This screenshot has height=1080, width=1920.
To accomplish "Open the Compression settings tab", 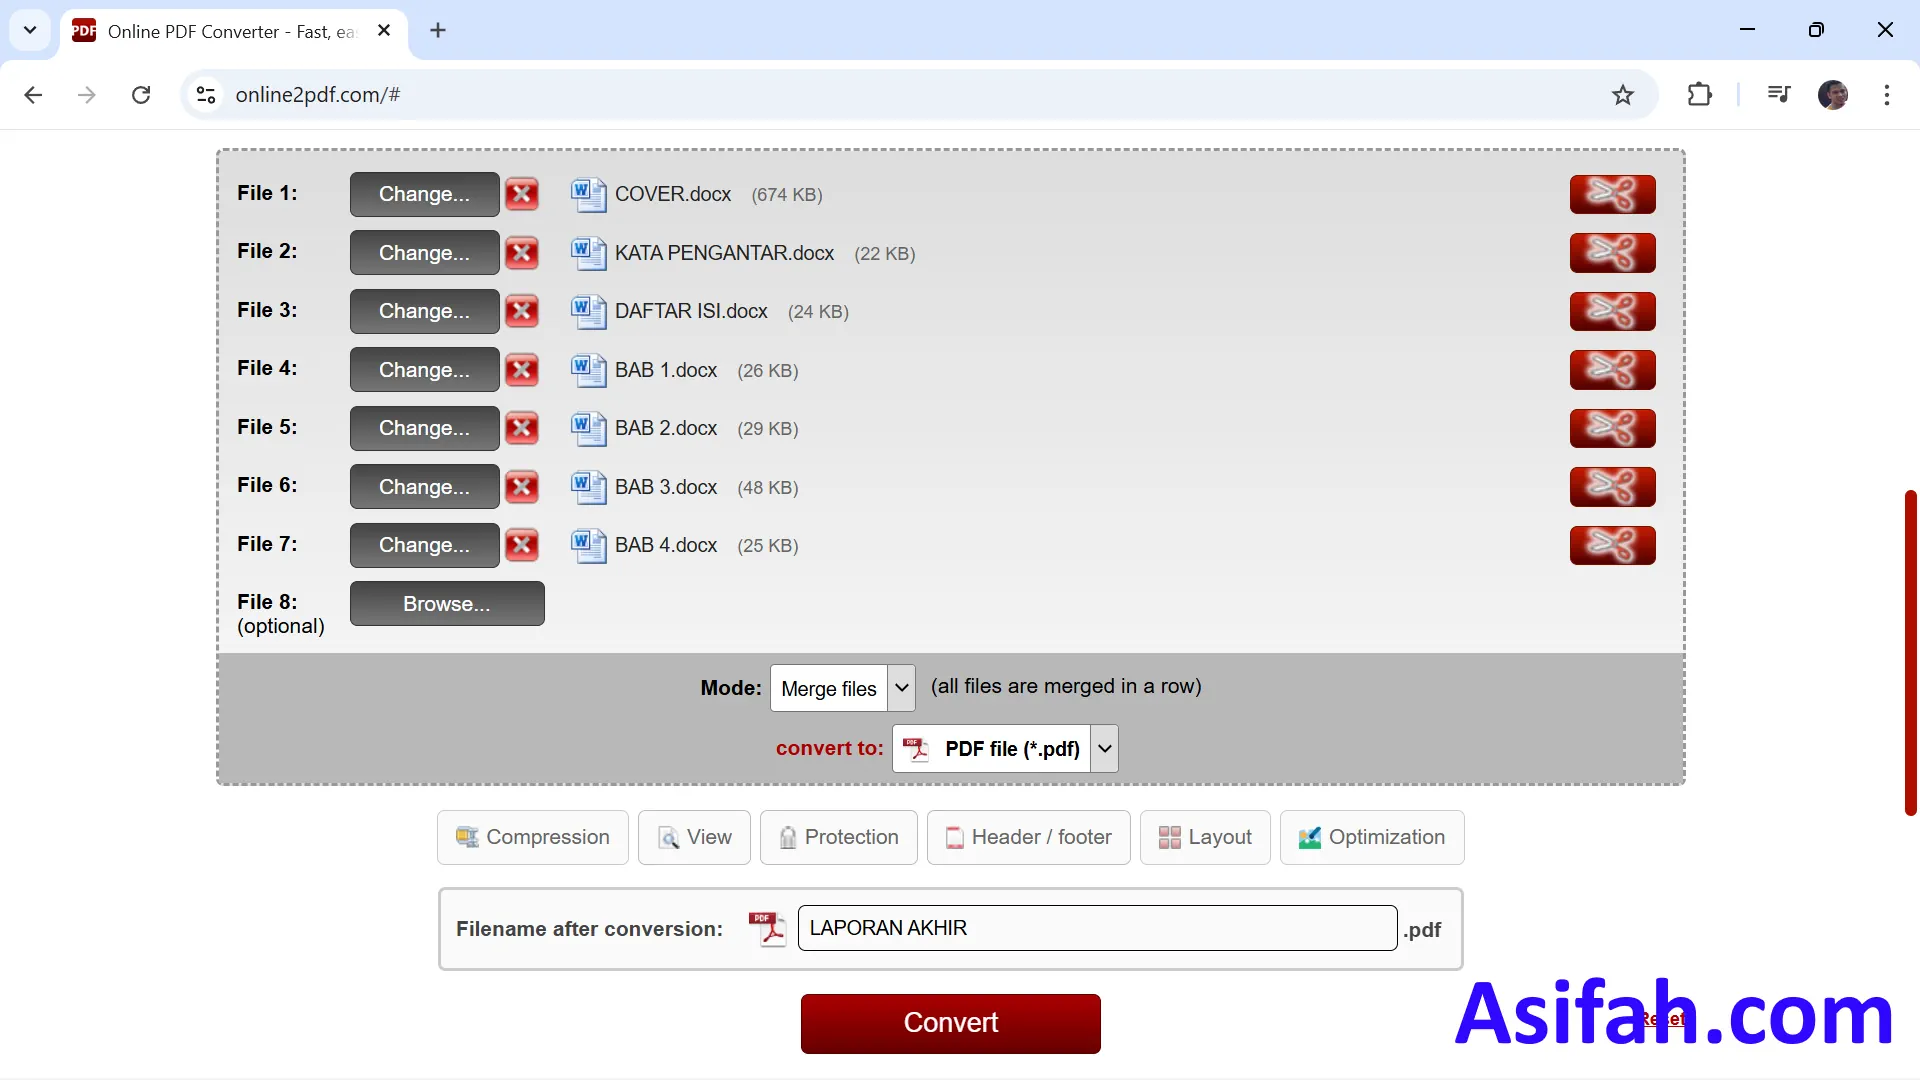I will coord(533,837).
